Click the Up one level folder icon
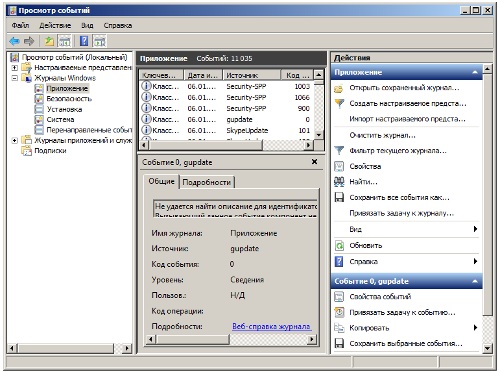Viewport: 500px width, 372px height. [49, 41]
